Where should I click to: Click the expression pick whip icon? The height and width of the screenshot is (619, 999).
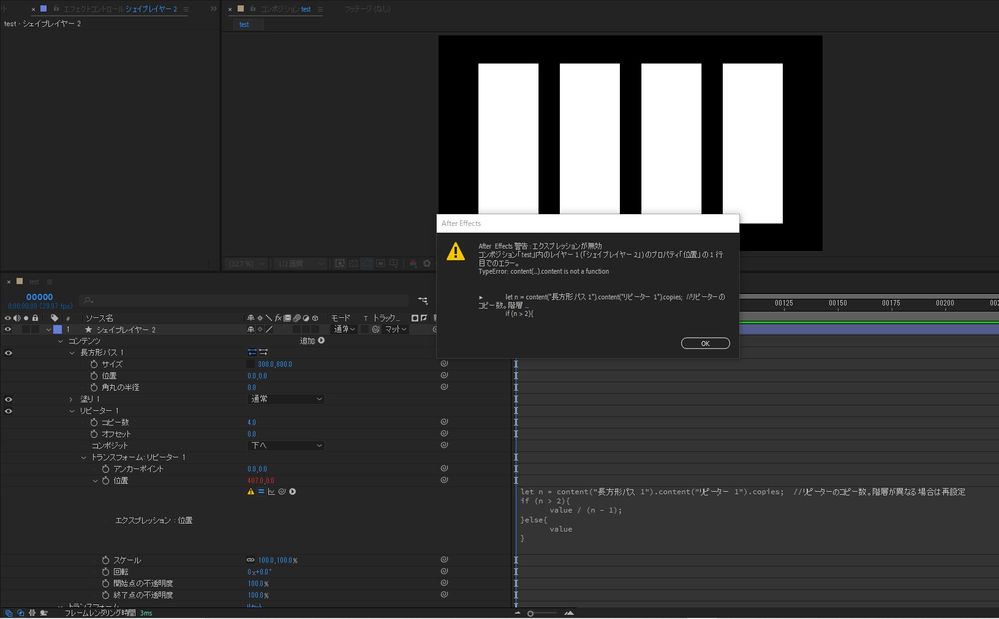coord(282,492)
